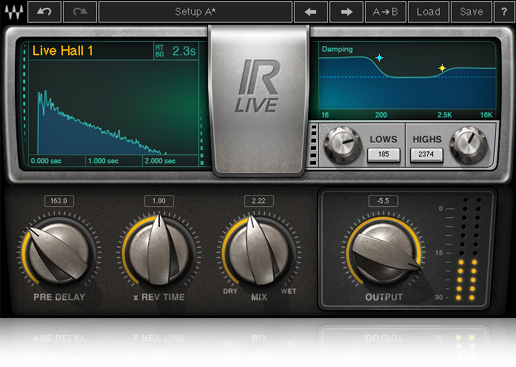Click the HIGHS frequency value 2374 field
The width and height of the screenshot is (516, 367).
(x=426, y=155)
